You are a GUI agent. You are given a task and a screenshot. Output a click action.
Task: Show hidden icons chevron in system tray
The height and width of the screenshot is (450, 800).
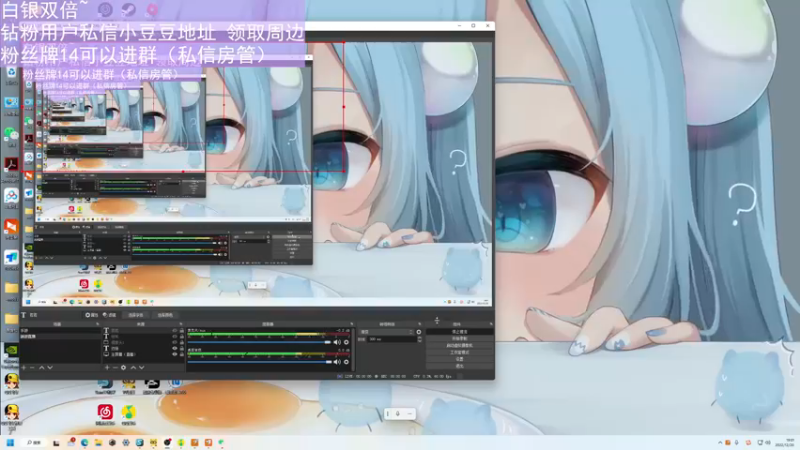pyautogui.click(x=720, y=443)
